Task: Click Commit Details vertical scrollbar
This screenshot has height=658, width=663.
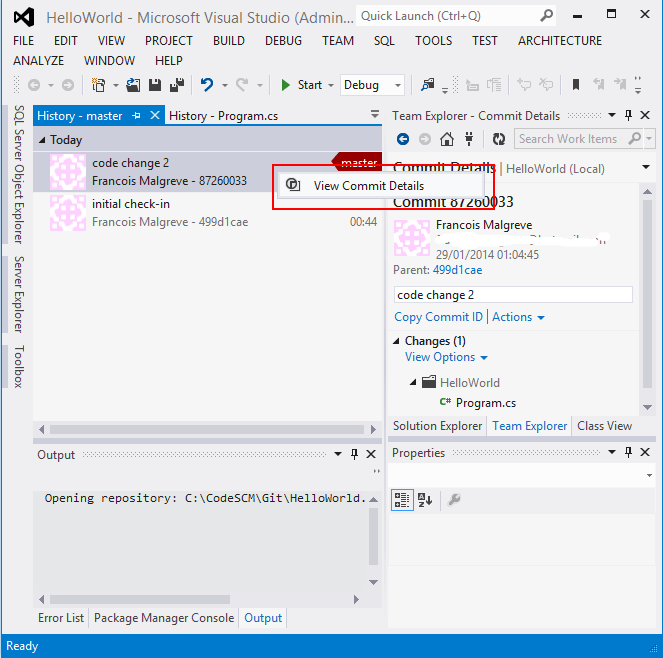Action: point(647,293)
